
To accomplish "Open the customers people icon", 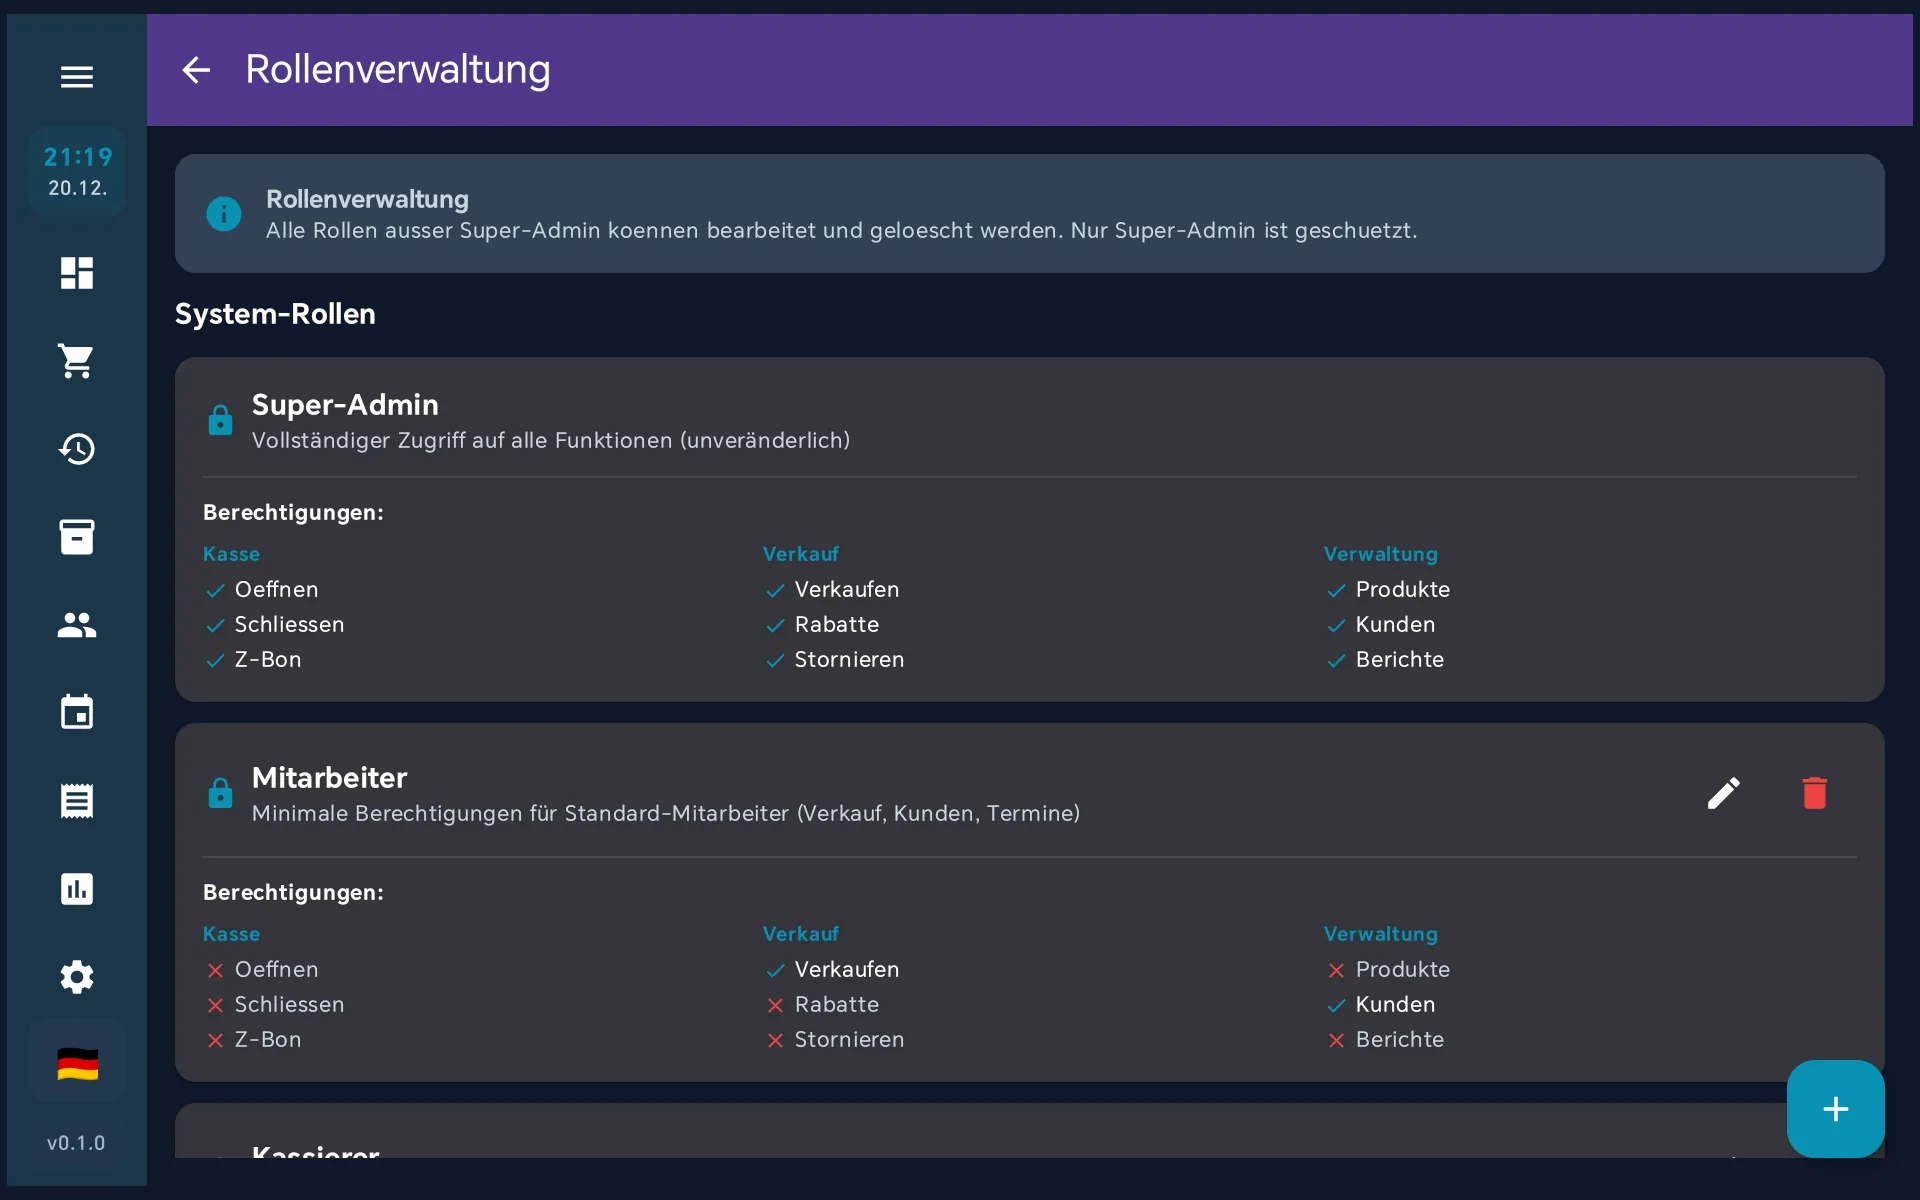I will [77, 625].
